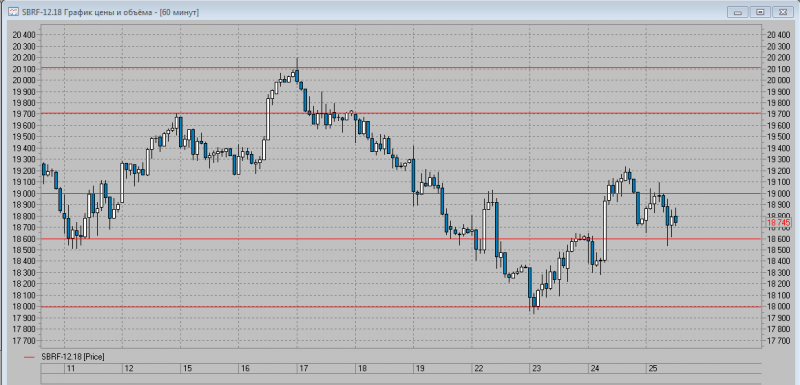Click the chart window title bar text
The image size is (800, 385).
pos(111,12)
